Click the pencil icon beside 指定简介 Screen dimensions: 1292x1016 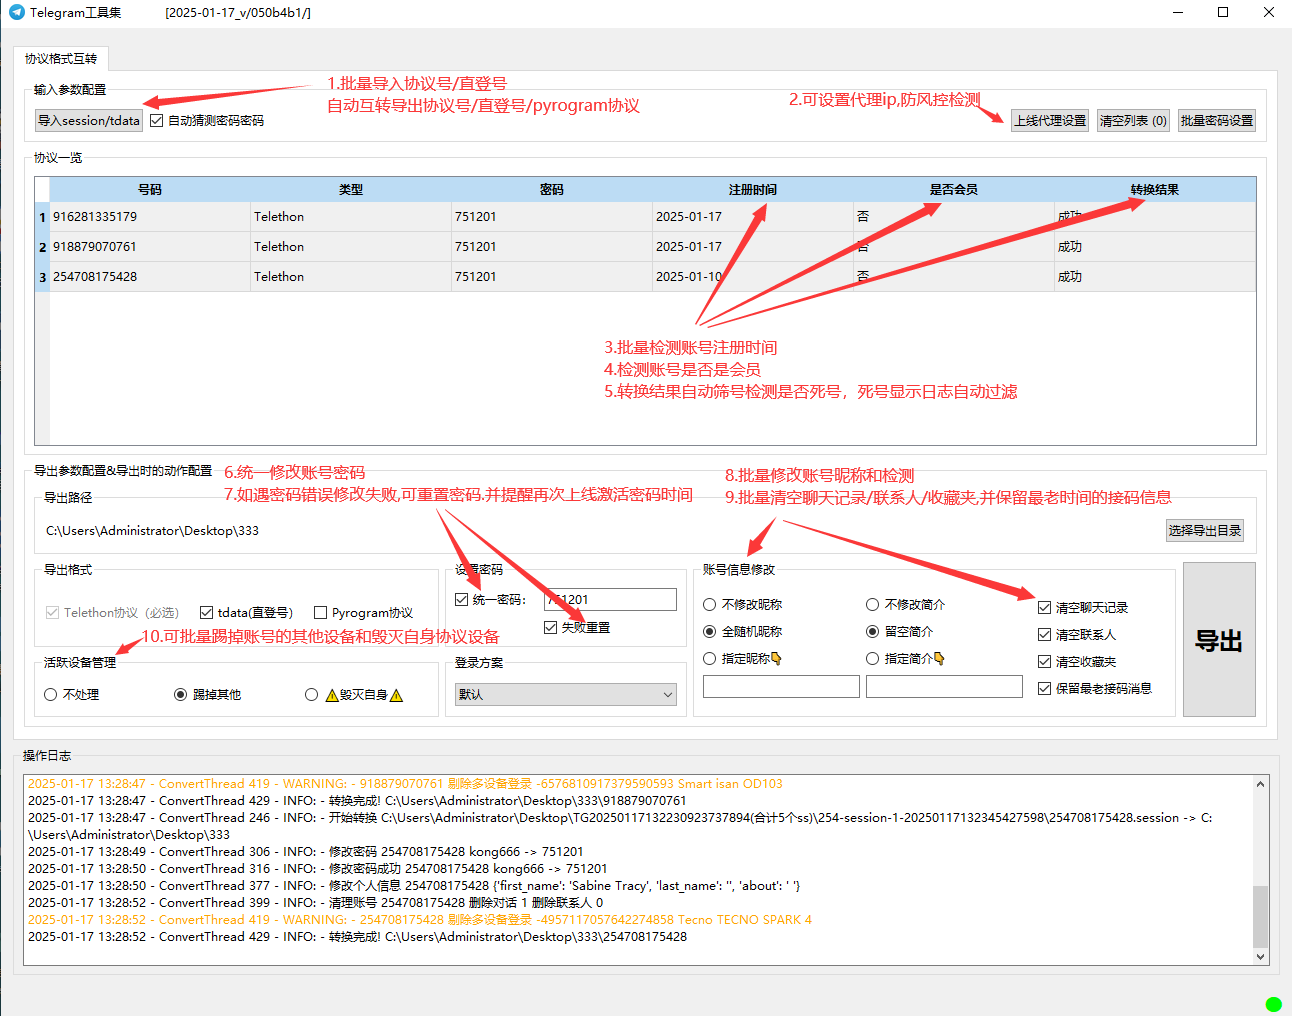(939, 659)
